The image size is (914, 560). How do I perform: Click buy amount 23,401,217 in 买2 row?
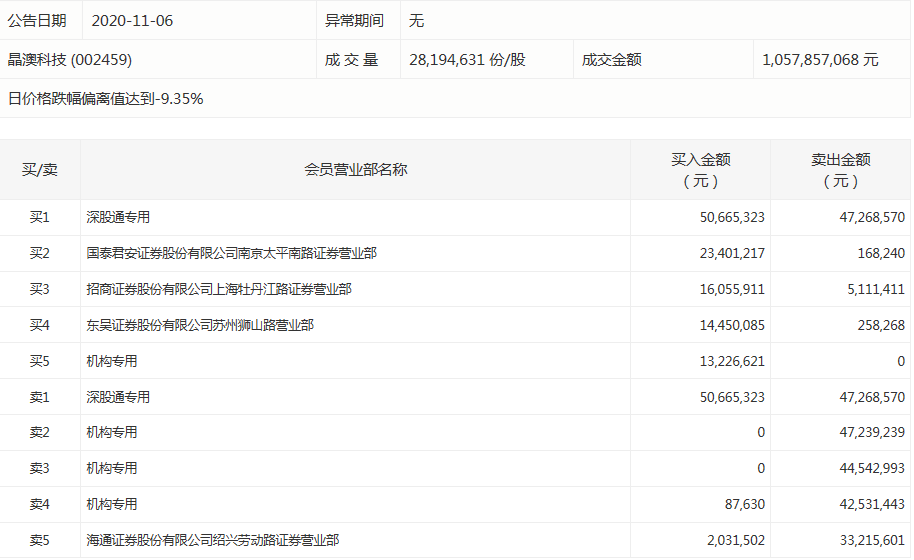pos(732,253)
